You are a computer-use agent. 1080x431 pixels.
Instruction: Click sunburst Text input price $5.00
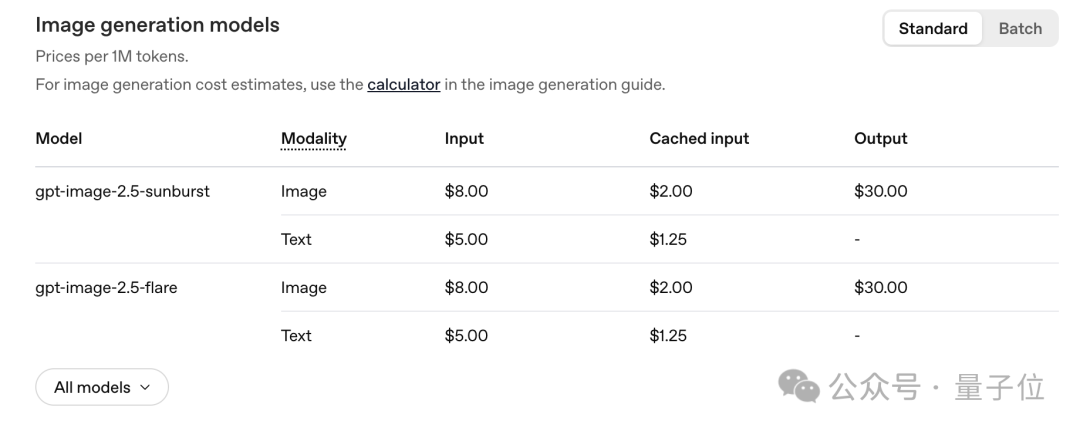click(466, 240)
